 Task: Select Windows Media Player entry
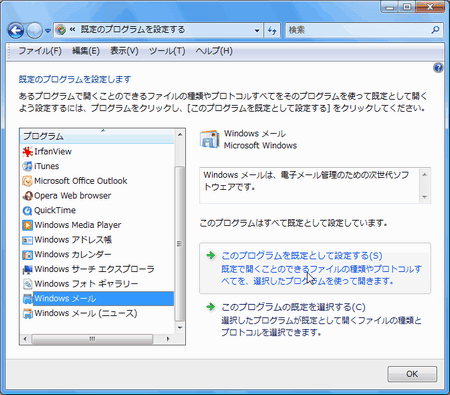tap(77, 225)
